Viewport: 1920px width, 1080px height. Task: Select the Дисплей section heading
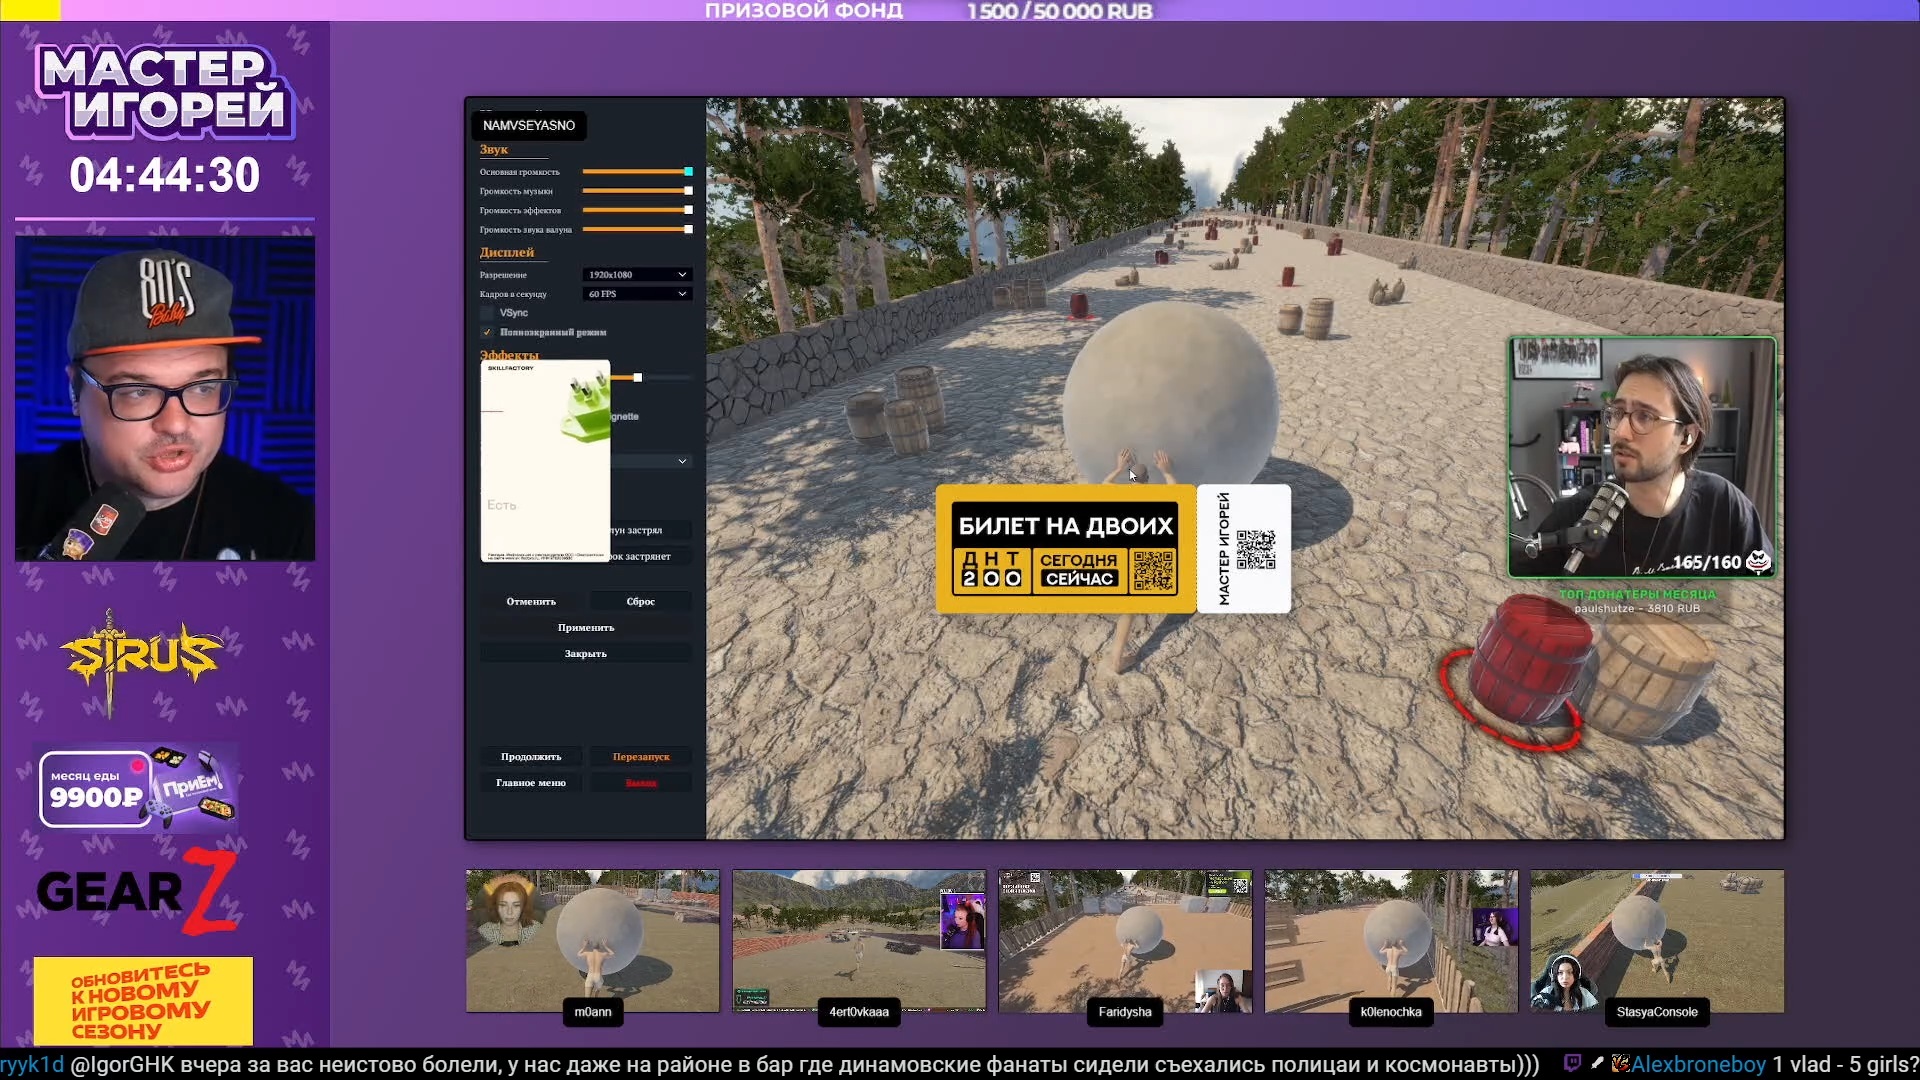507,252
